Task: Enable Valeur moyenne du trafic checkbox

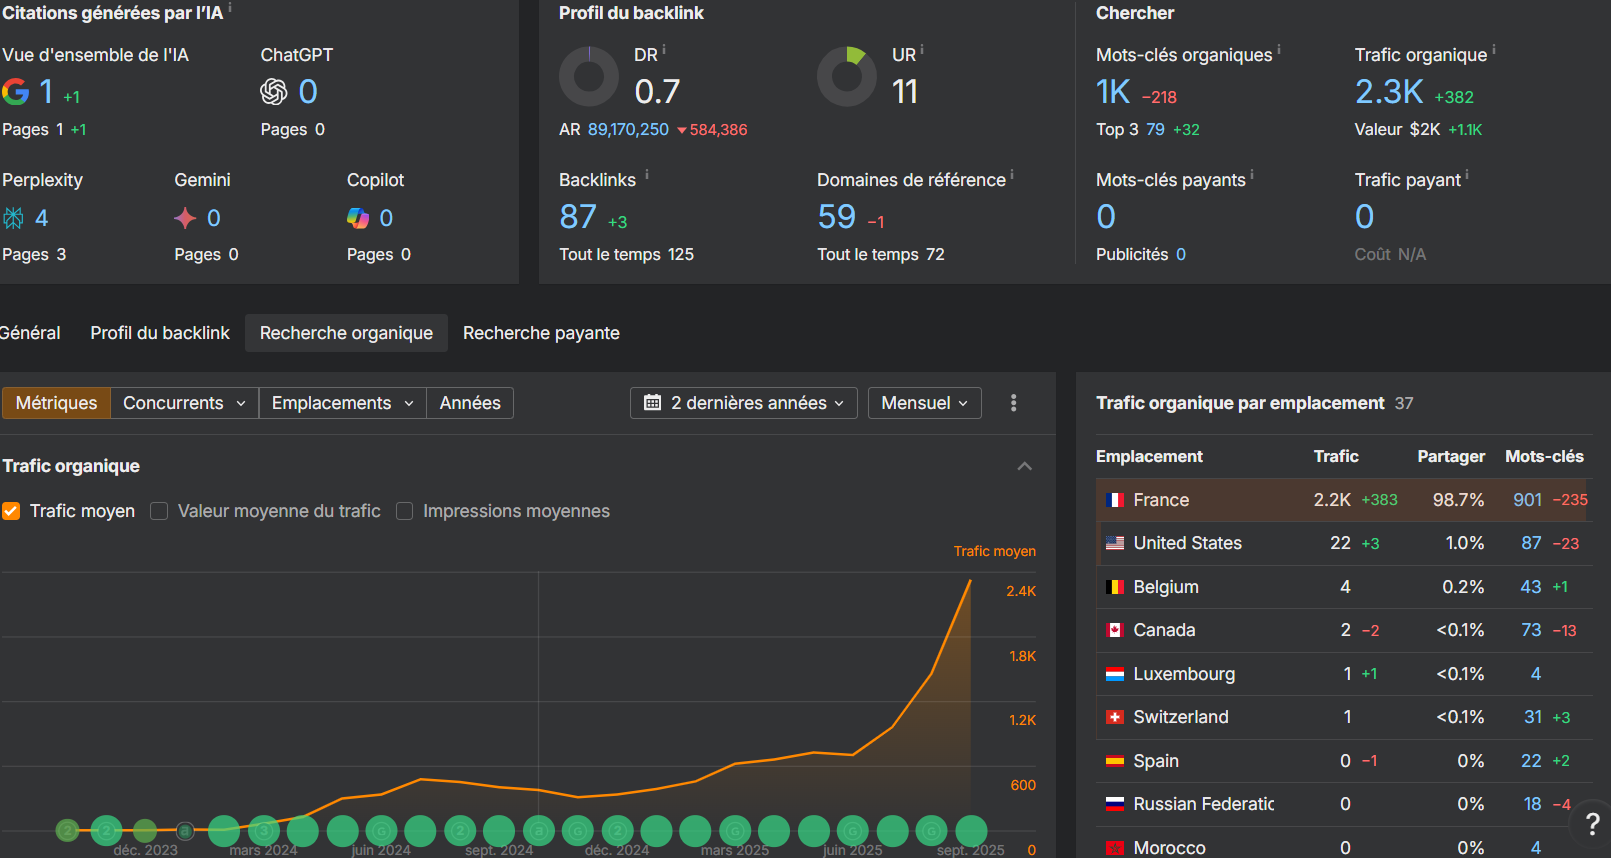Action: pyautogui.click(x=159, y=511)
